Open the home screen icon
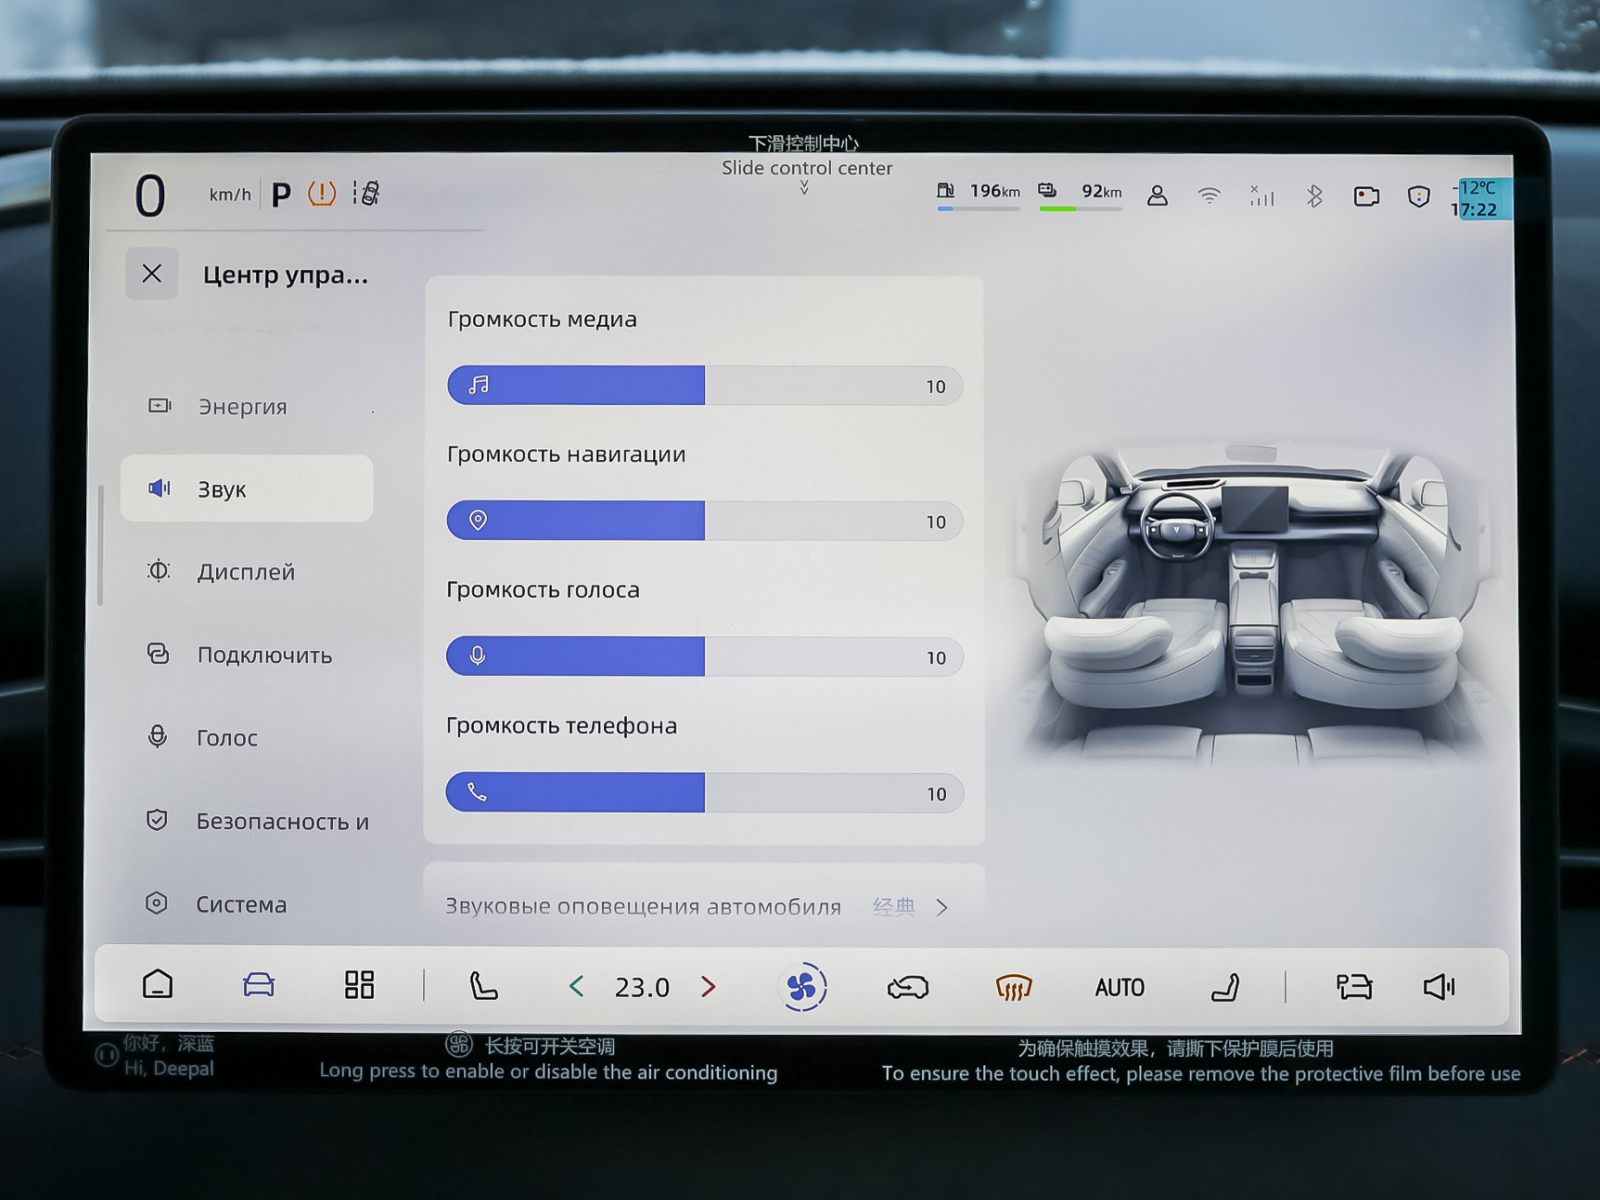1600x1200 pixels. (158, 985)
